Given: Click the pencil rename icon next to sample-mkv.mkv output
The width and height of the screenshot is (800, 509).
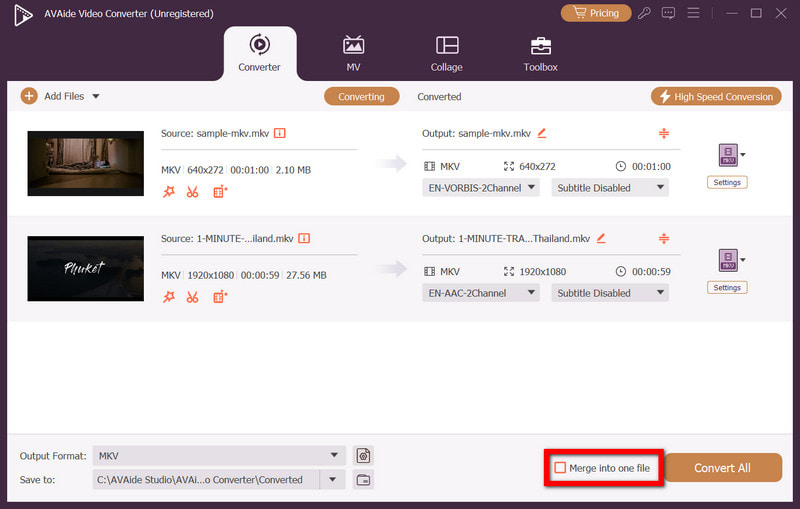Looking at the screenshot, I should click(x=542, y=133).
